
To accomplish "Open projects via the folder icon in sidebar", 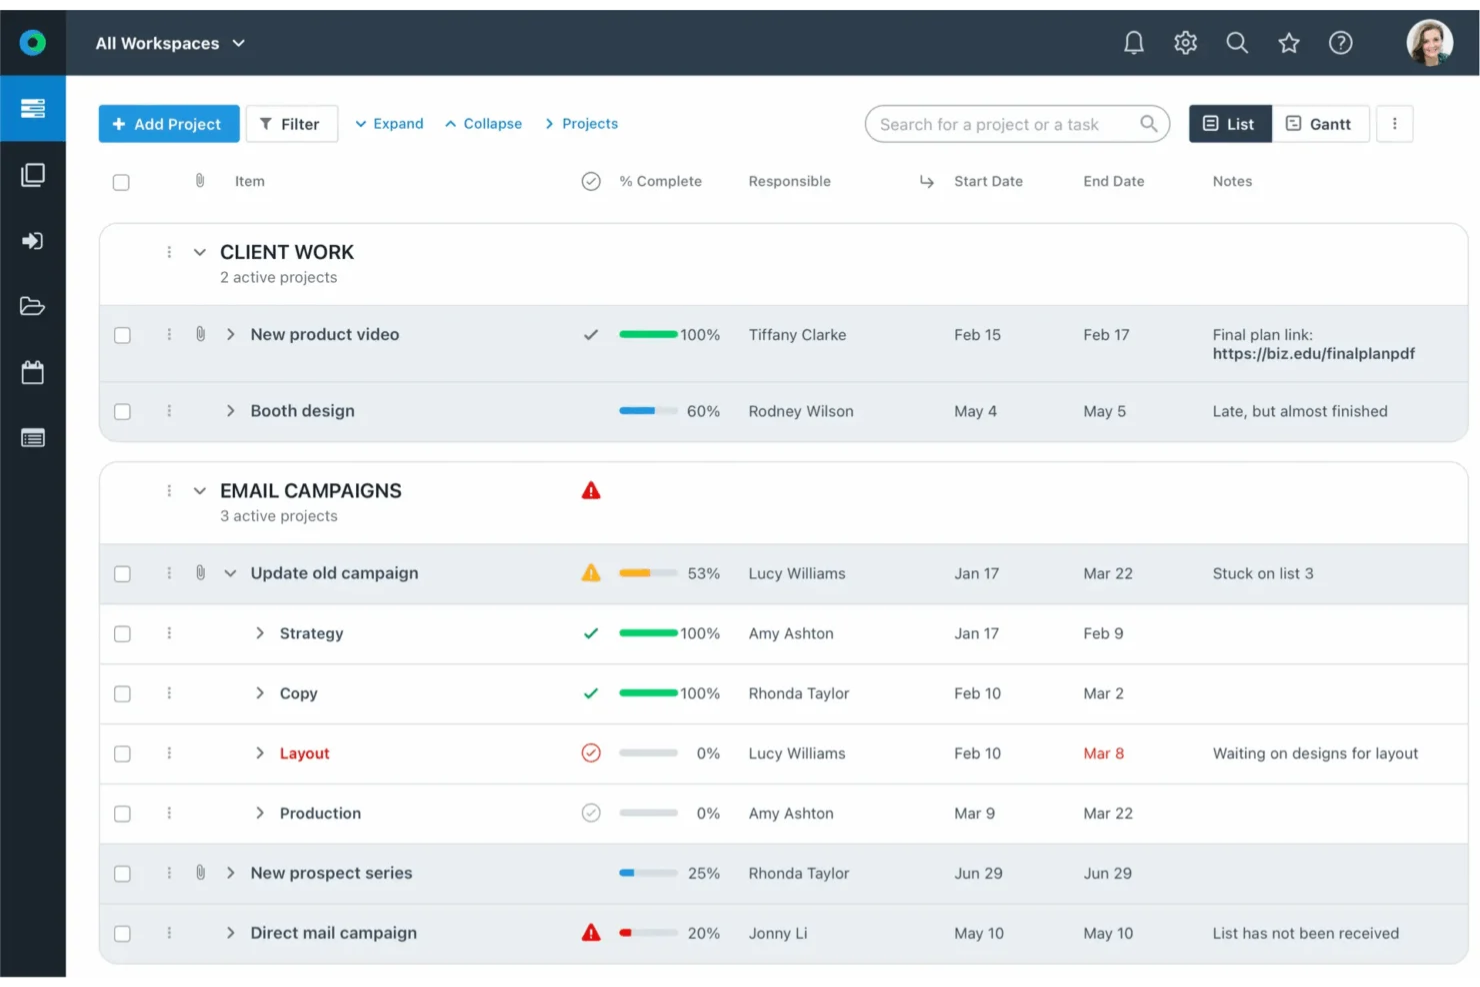I will [33, 306].
